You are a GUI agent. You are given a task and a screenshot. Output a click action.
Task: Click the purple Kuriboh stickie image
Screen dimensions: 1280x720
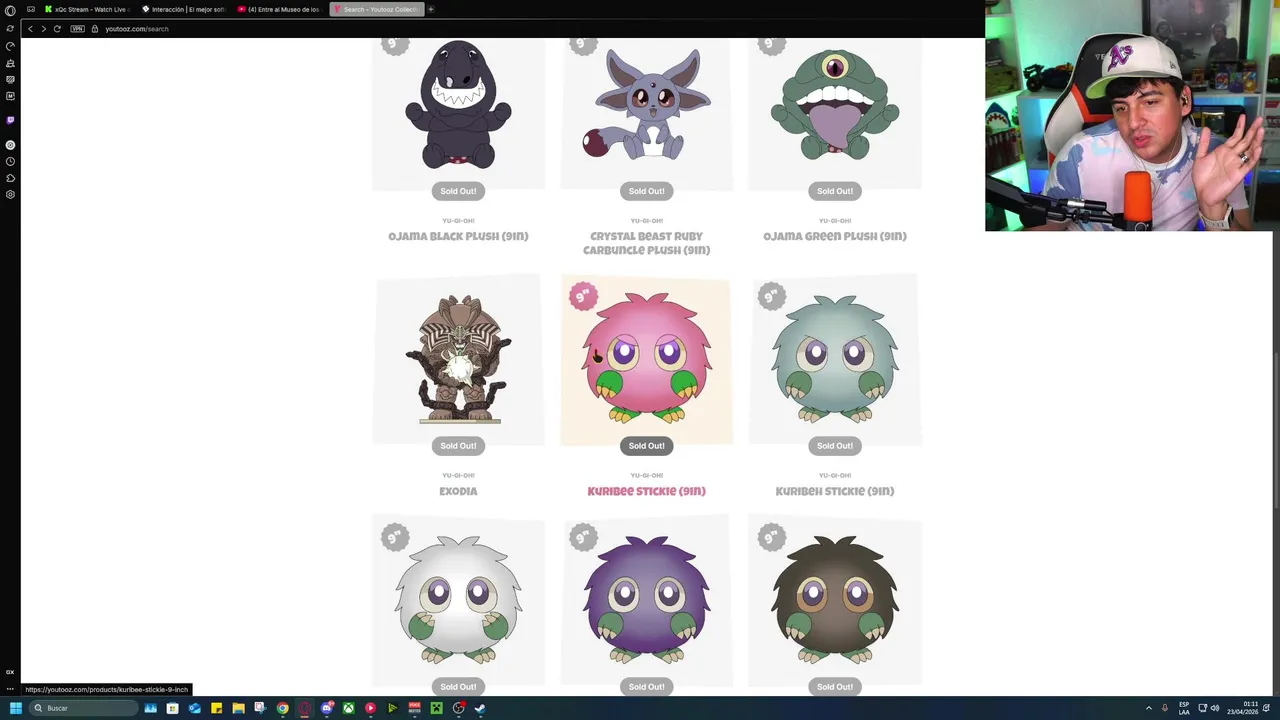tap(646, 600)
